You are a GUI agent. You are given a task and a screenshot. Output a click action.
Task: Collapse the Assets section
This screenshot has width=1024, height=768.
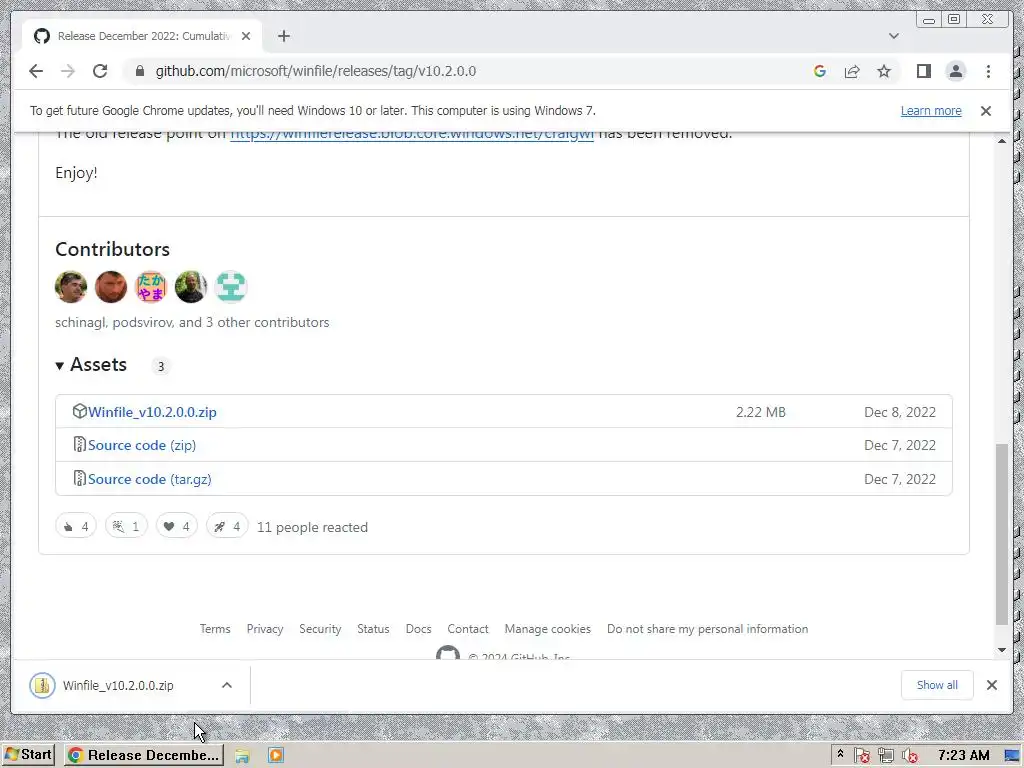tap(91, 365)
